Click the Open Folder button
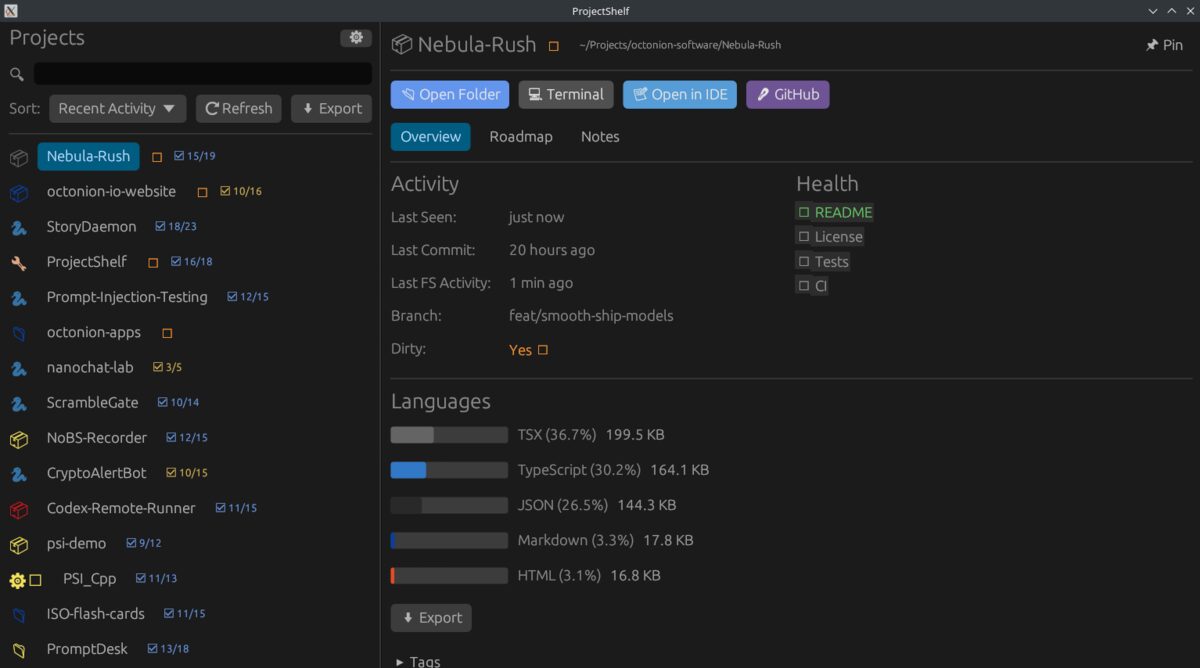 pos(450,95)
